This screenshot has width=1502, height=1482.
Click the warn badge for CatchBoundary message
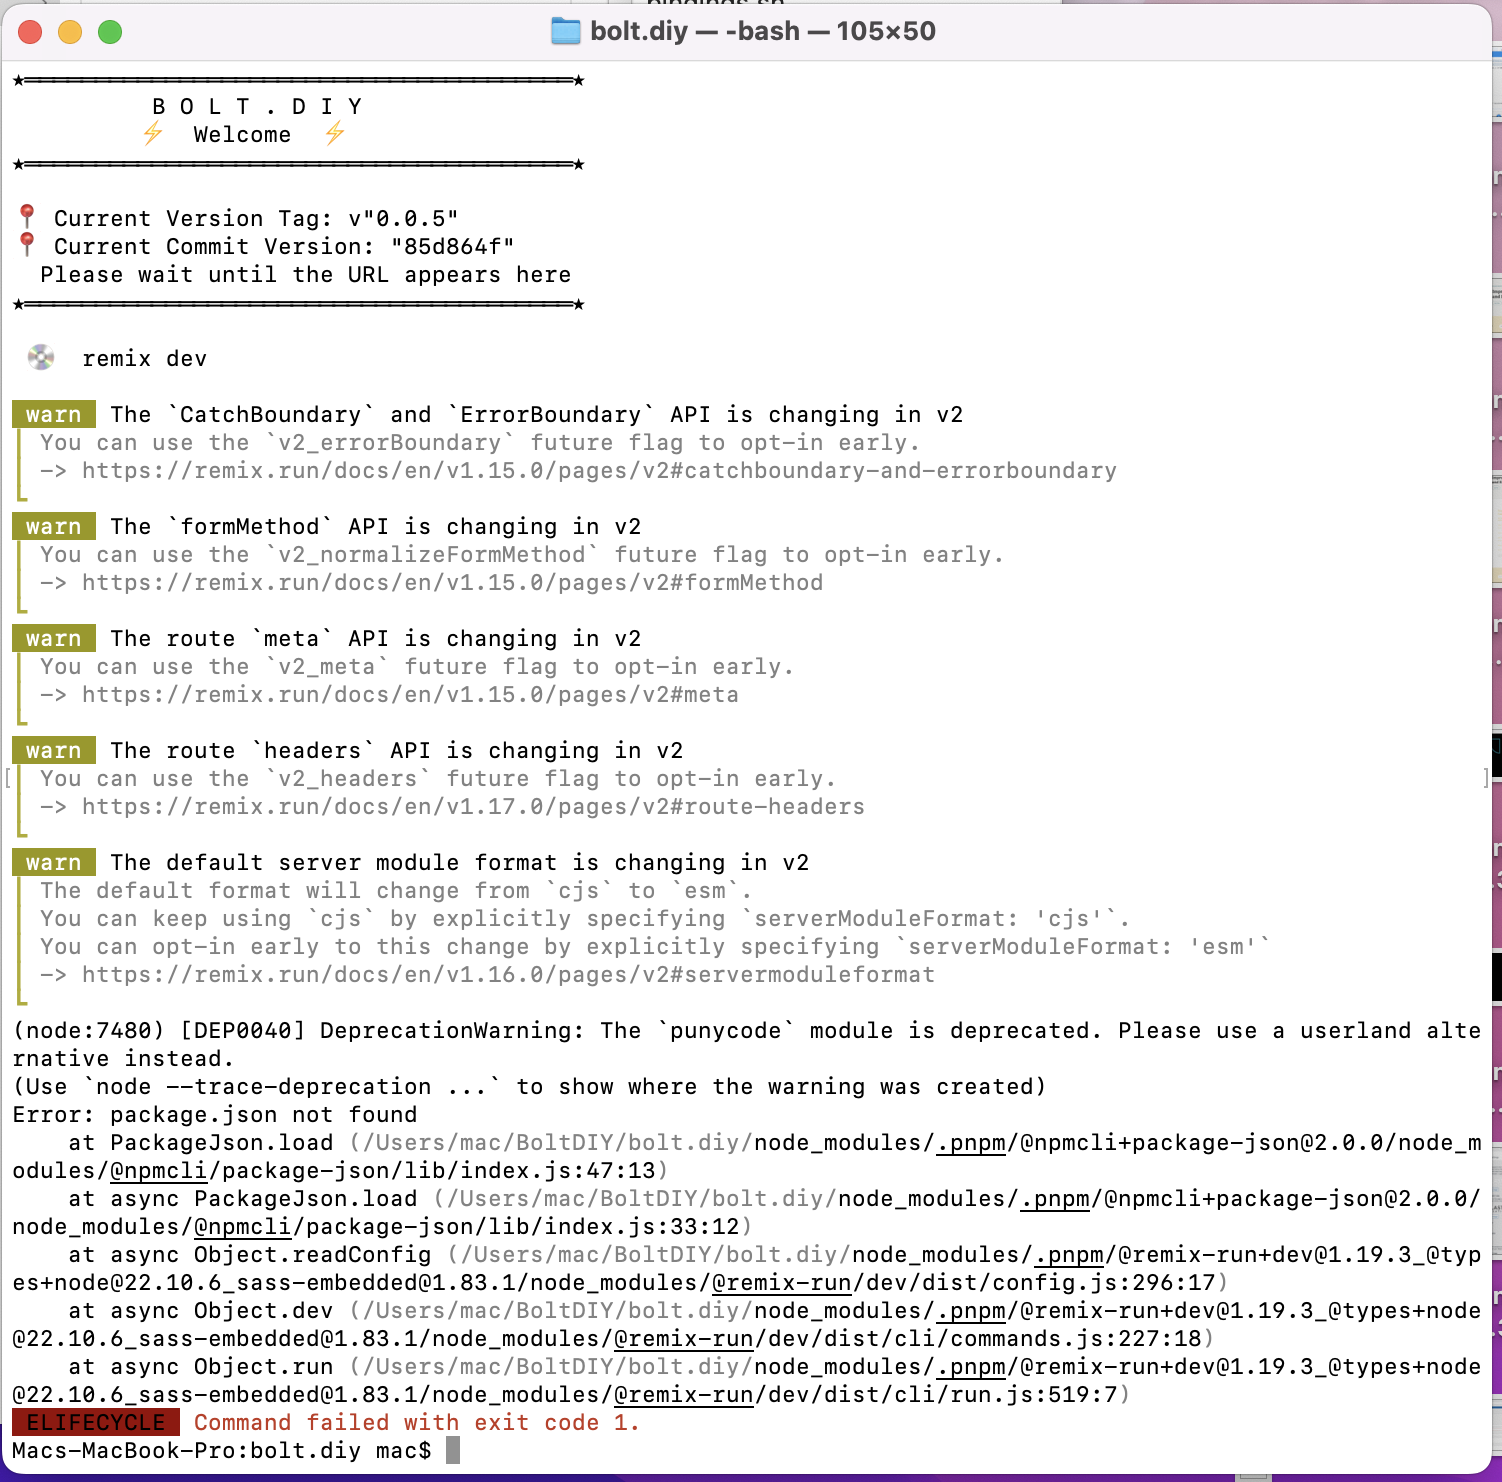[54, 415]
